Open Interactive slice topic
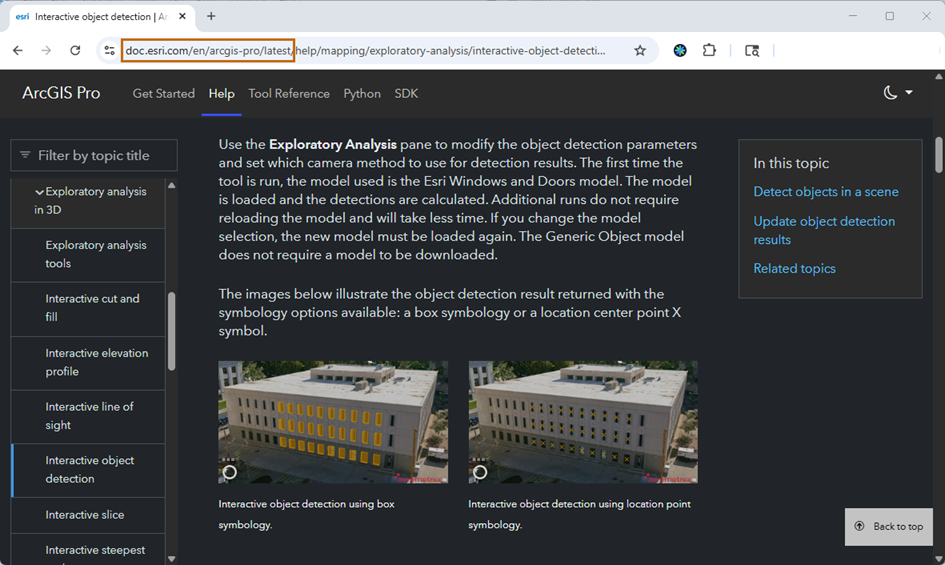Image resolution: width=945 pixels, height=565 pixels. pyautogui.click(x=88, y=515)
